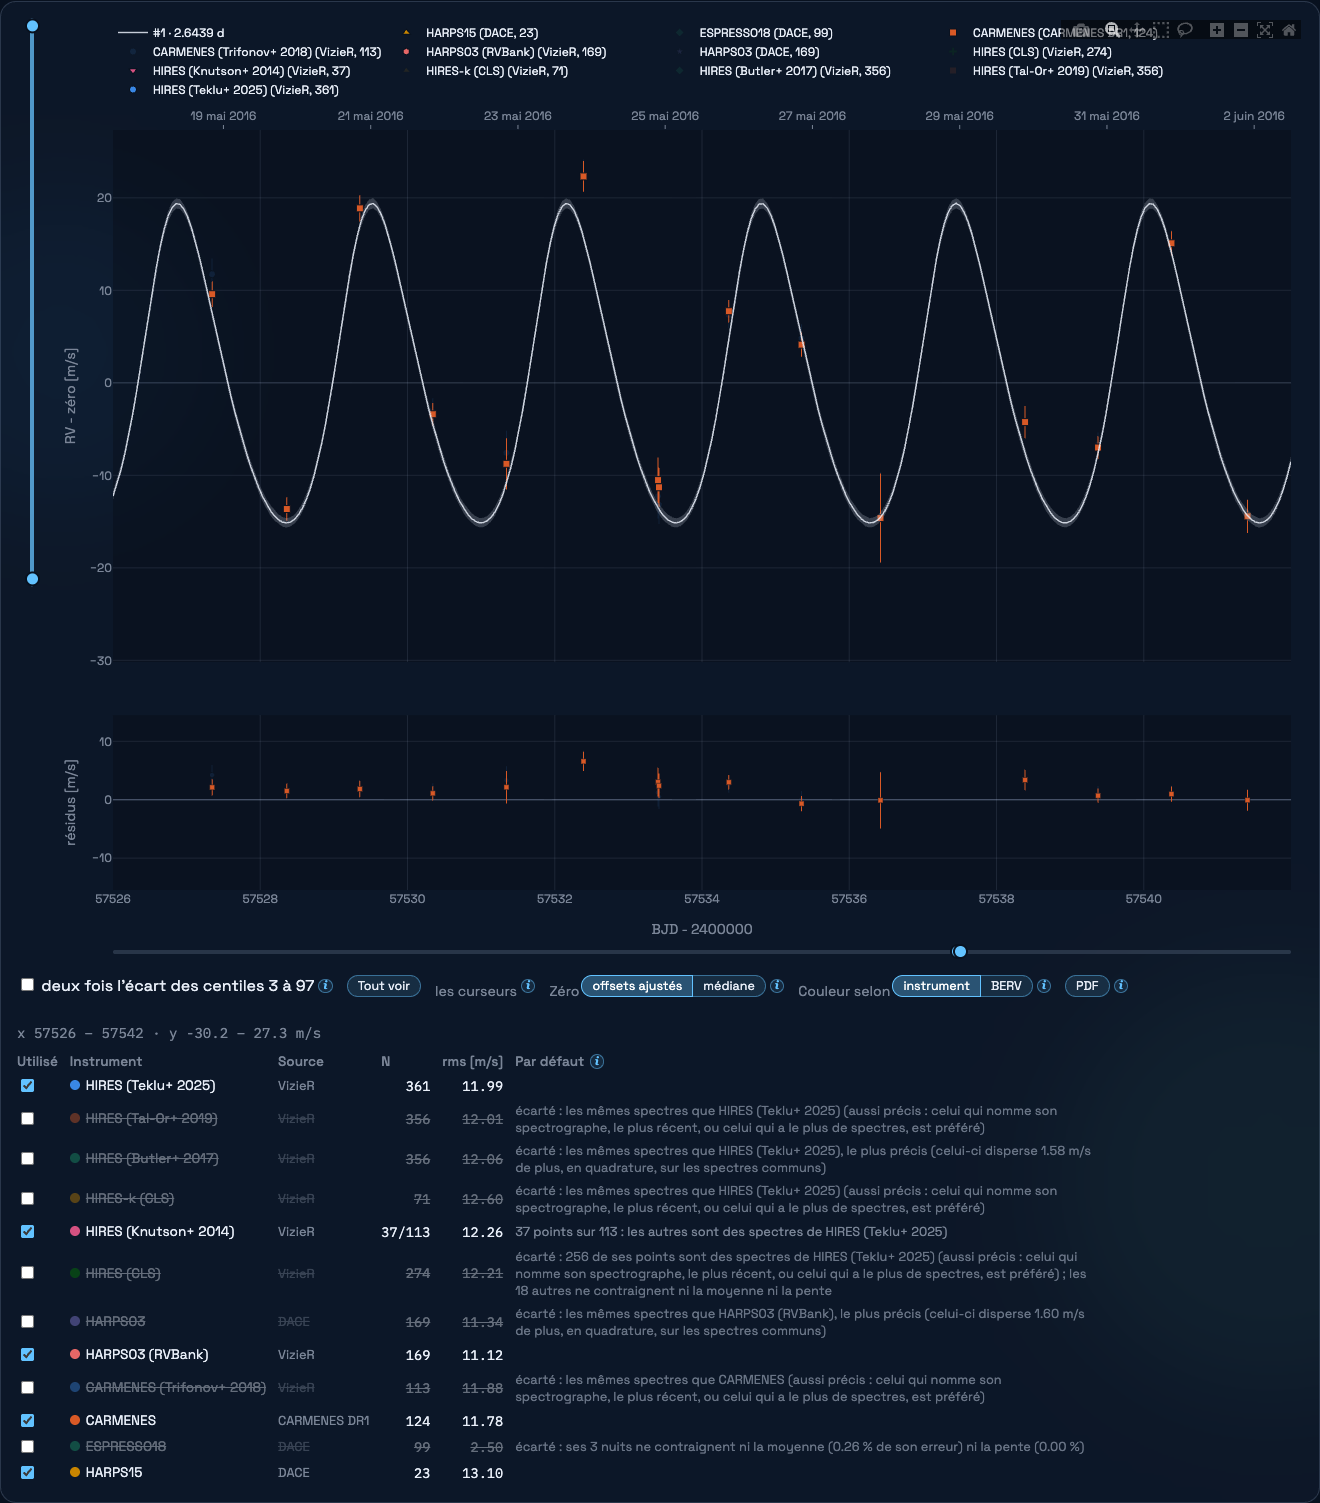
Task: Click the HARPS03 (RVBank) legend marker
Action: (x=406, y=52)
